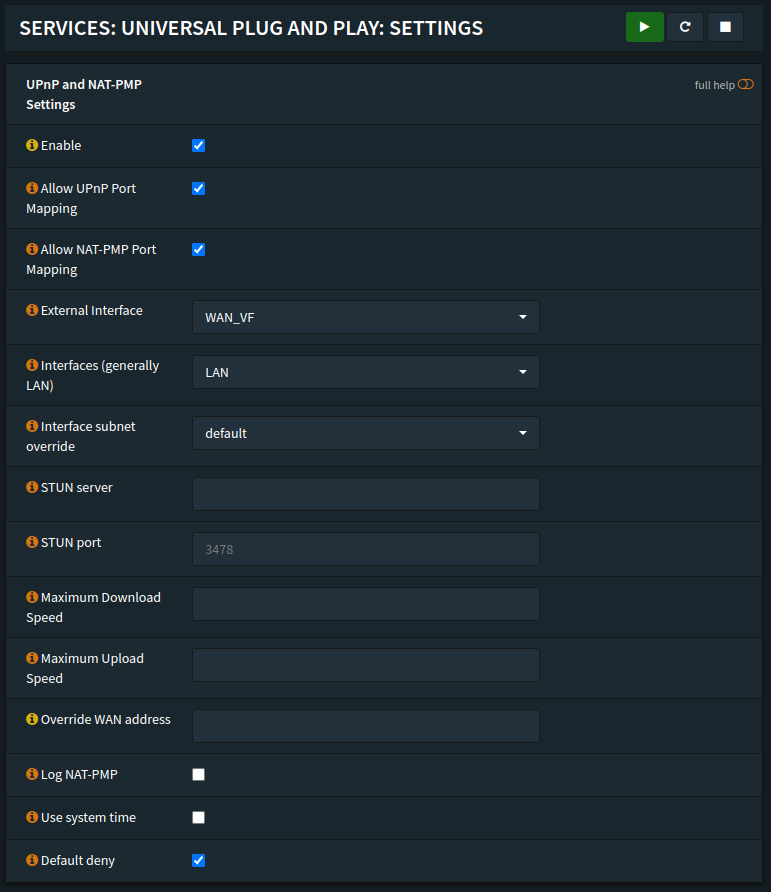The image size is (771, 892).
Task: Uncheck Allow UPnP Port Mapping
Action: pos(198,188)
